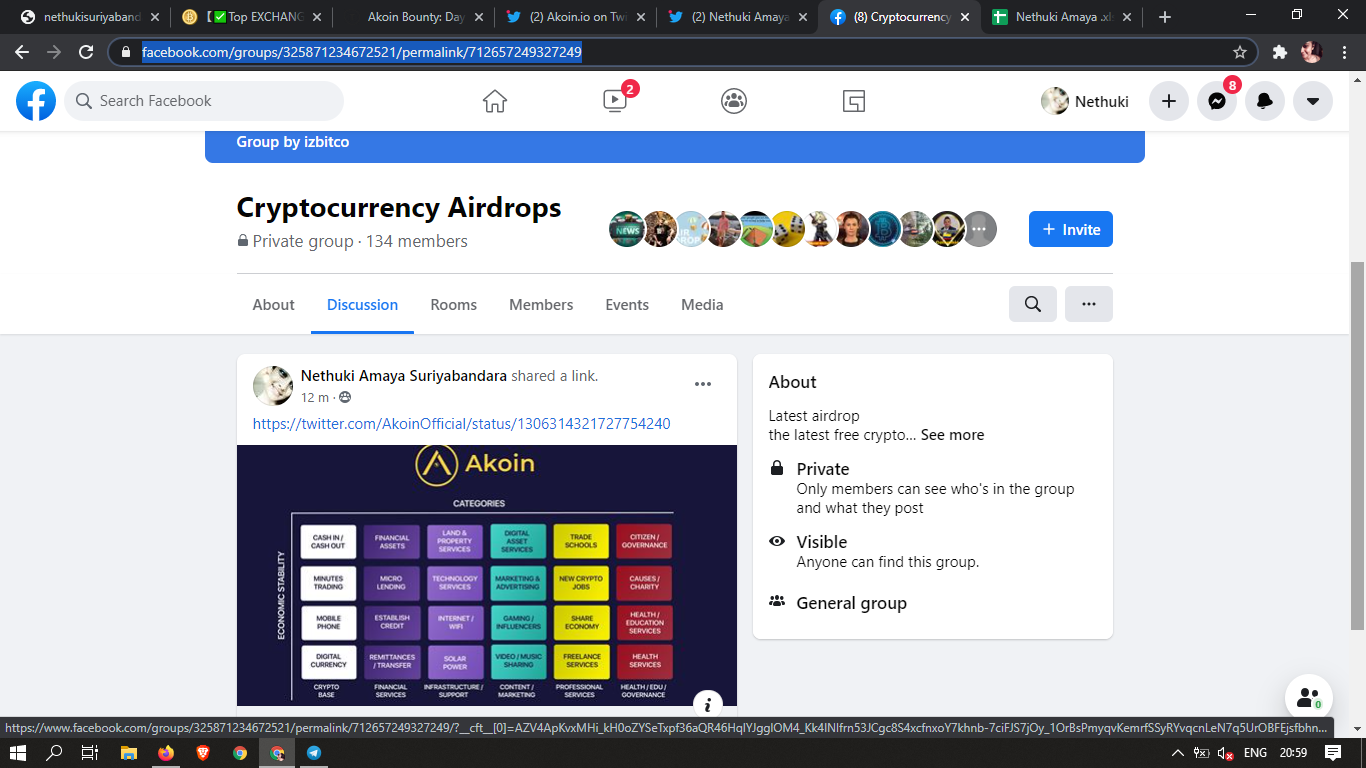
Task: Open the Groups icon in top navigation
Action: point(734,101)
